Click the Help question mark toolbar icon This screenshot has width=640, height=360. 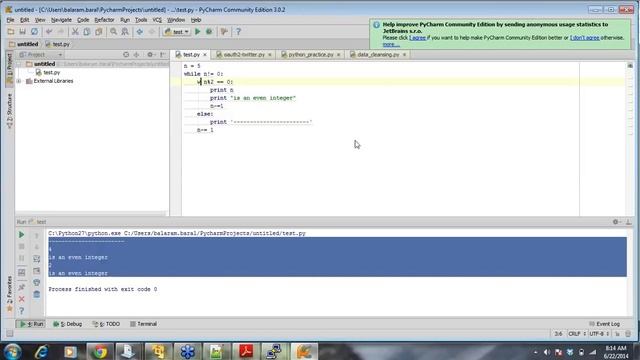coord(238,31)
